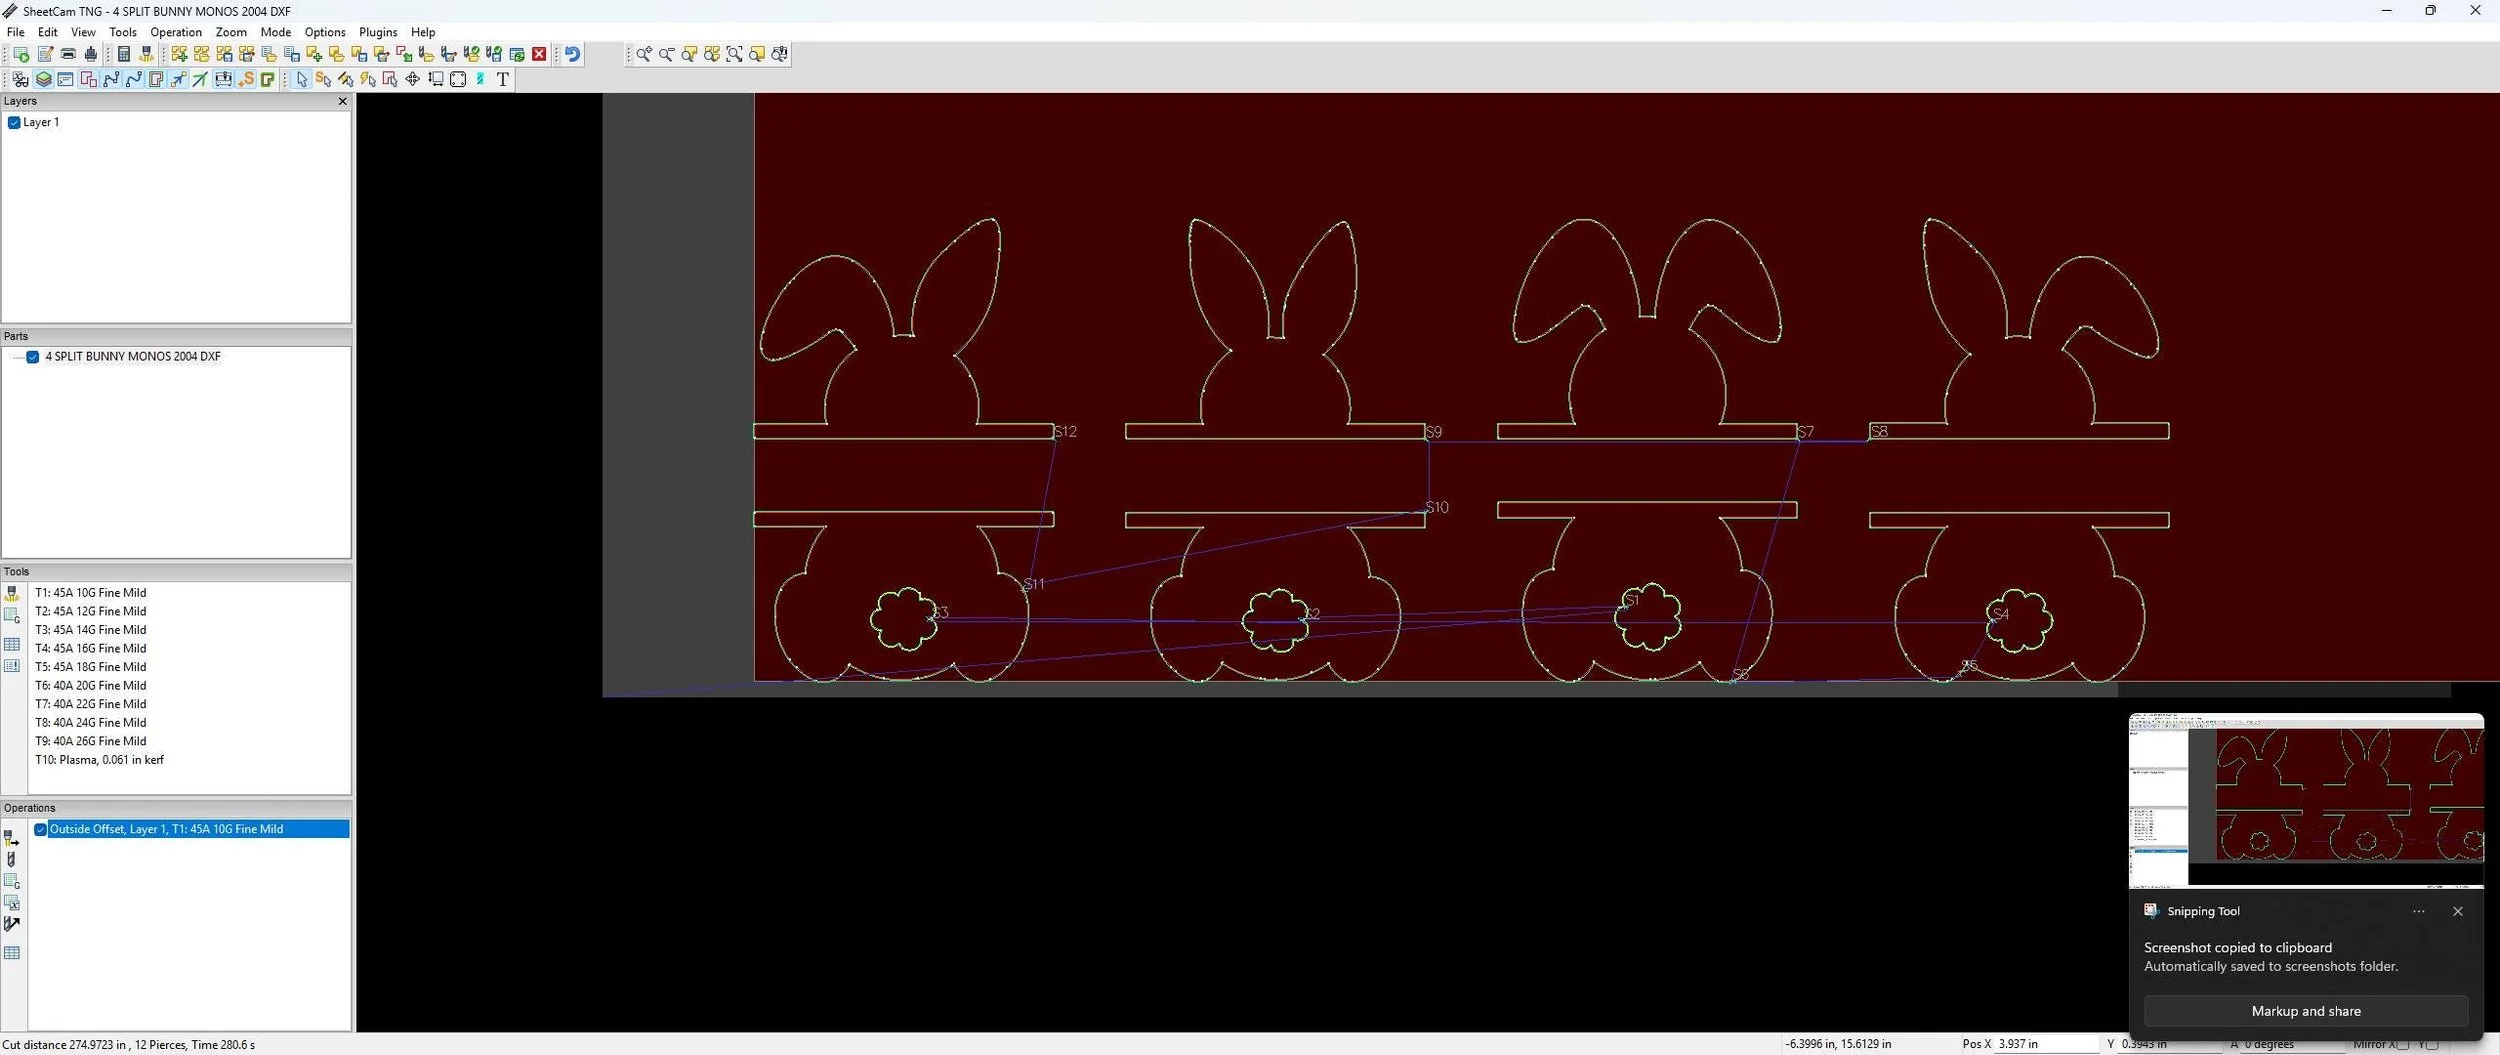
Task: Click the blue Undo arrow icon
Action: [x=572, y=54]
